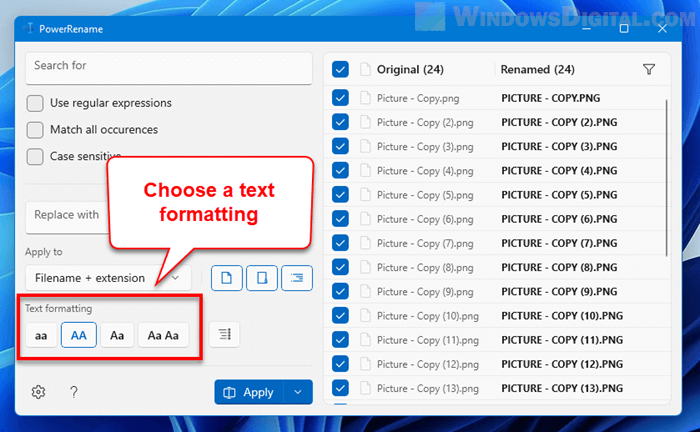Select the extension only icon button
Screen dimensions: 700x432
[x=262, y=277]
